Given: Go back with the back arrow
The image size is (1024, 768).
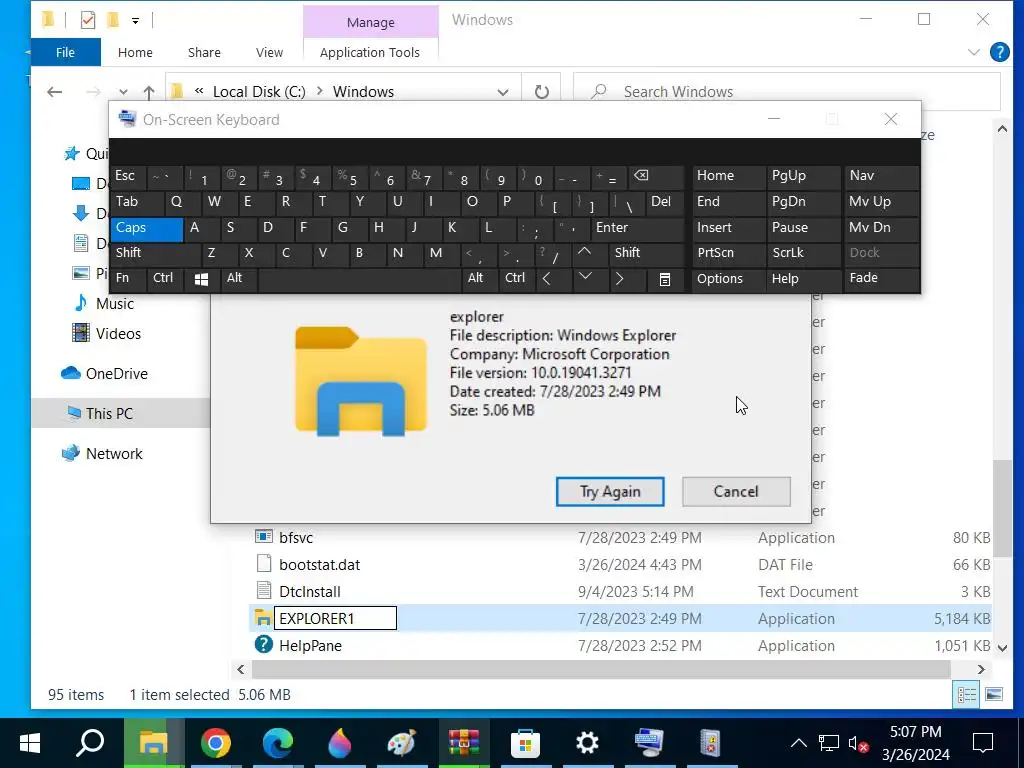Looking at the screenshot, I should pyautogui.click(x=55, y=92).
